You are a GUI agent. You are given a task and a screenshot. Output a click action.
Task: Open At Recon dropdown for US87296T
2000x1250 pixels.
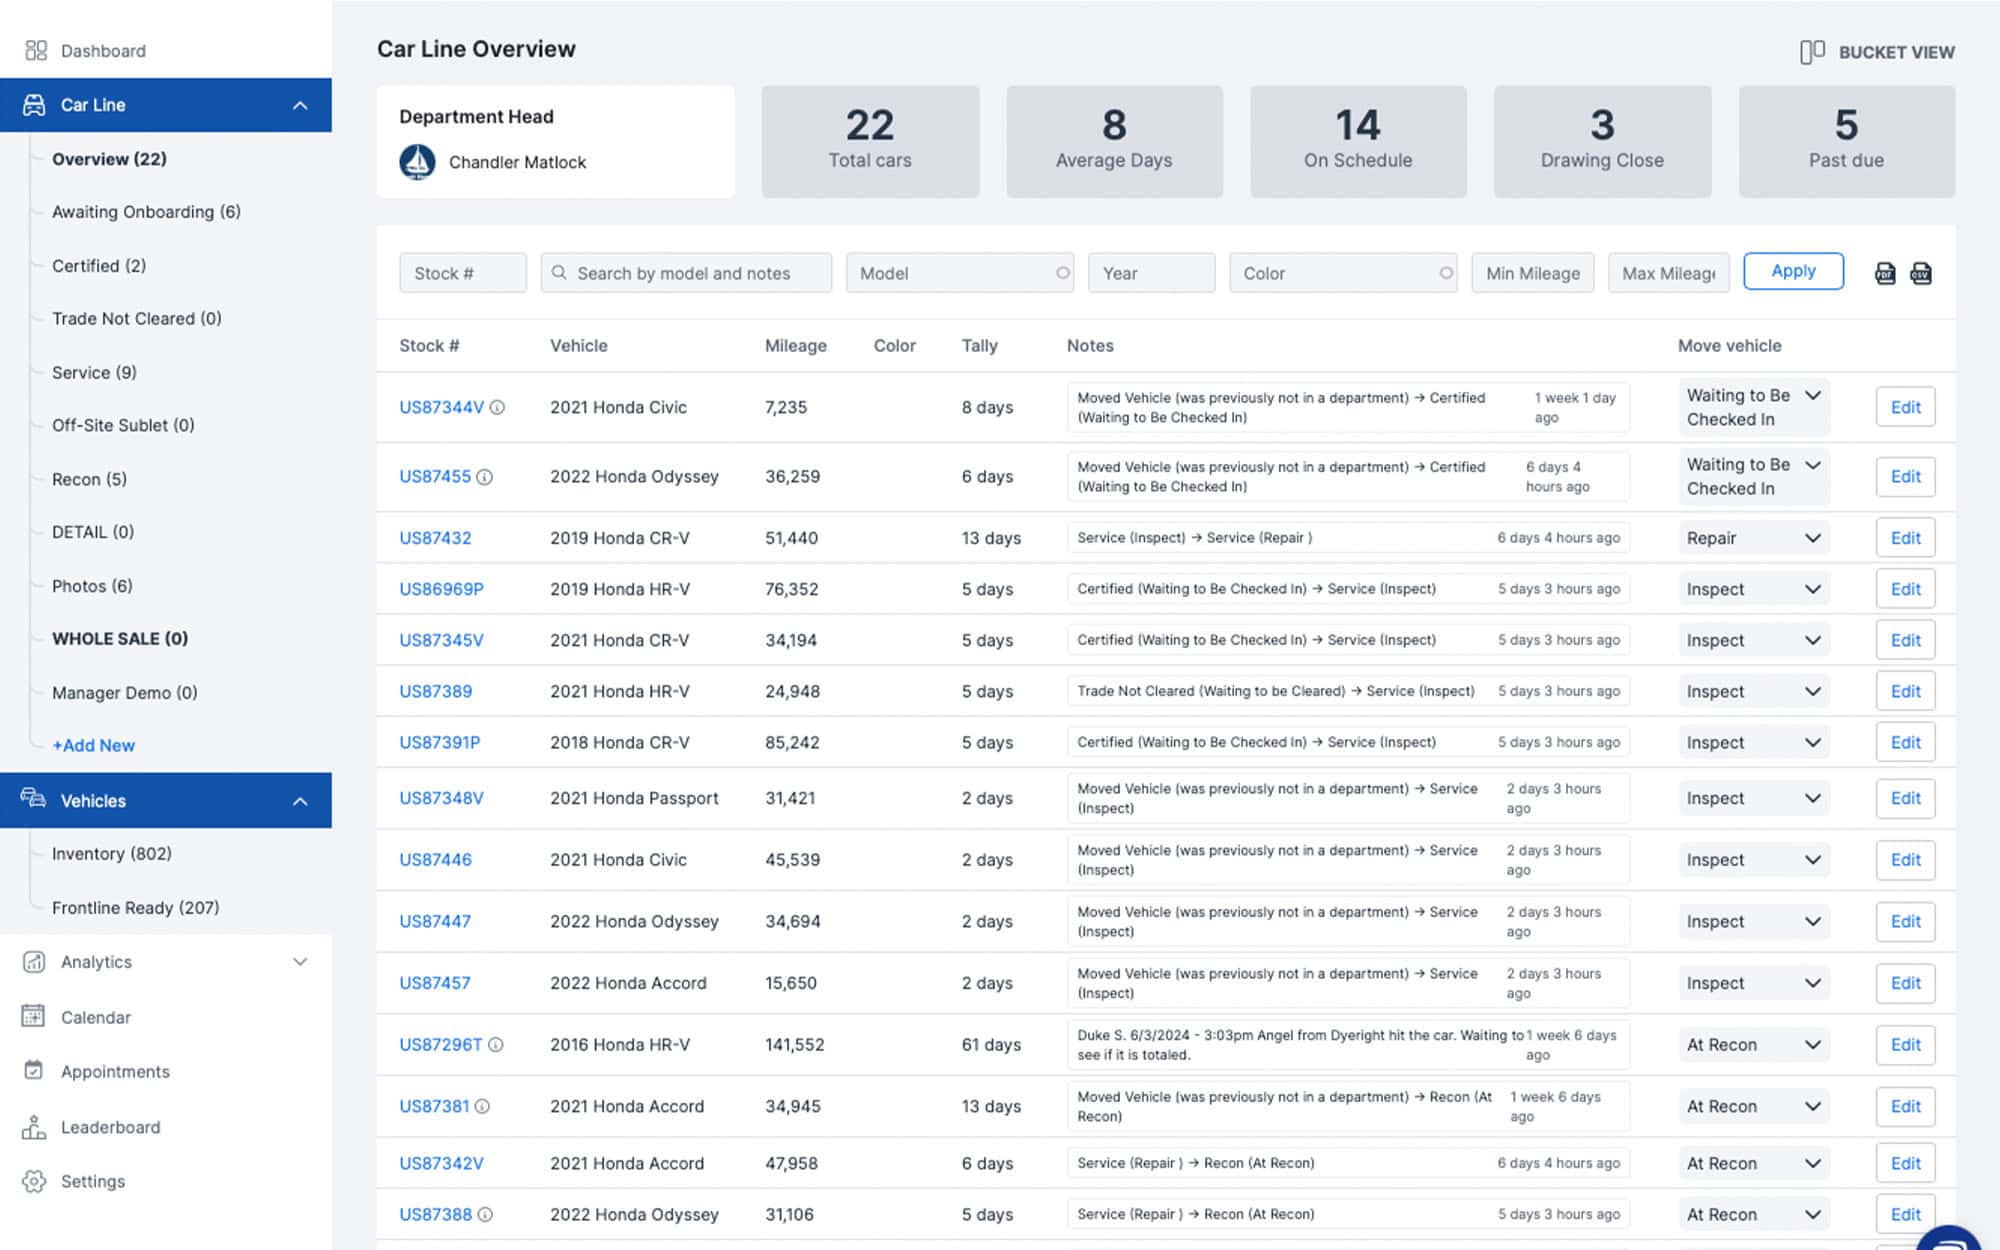click(1755, 1044)
